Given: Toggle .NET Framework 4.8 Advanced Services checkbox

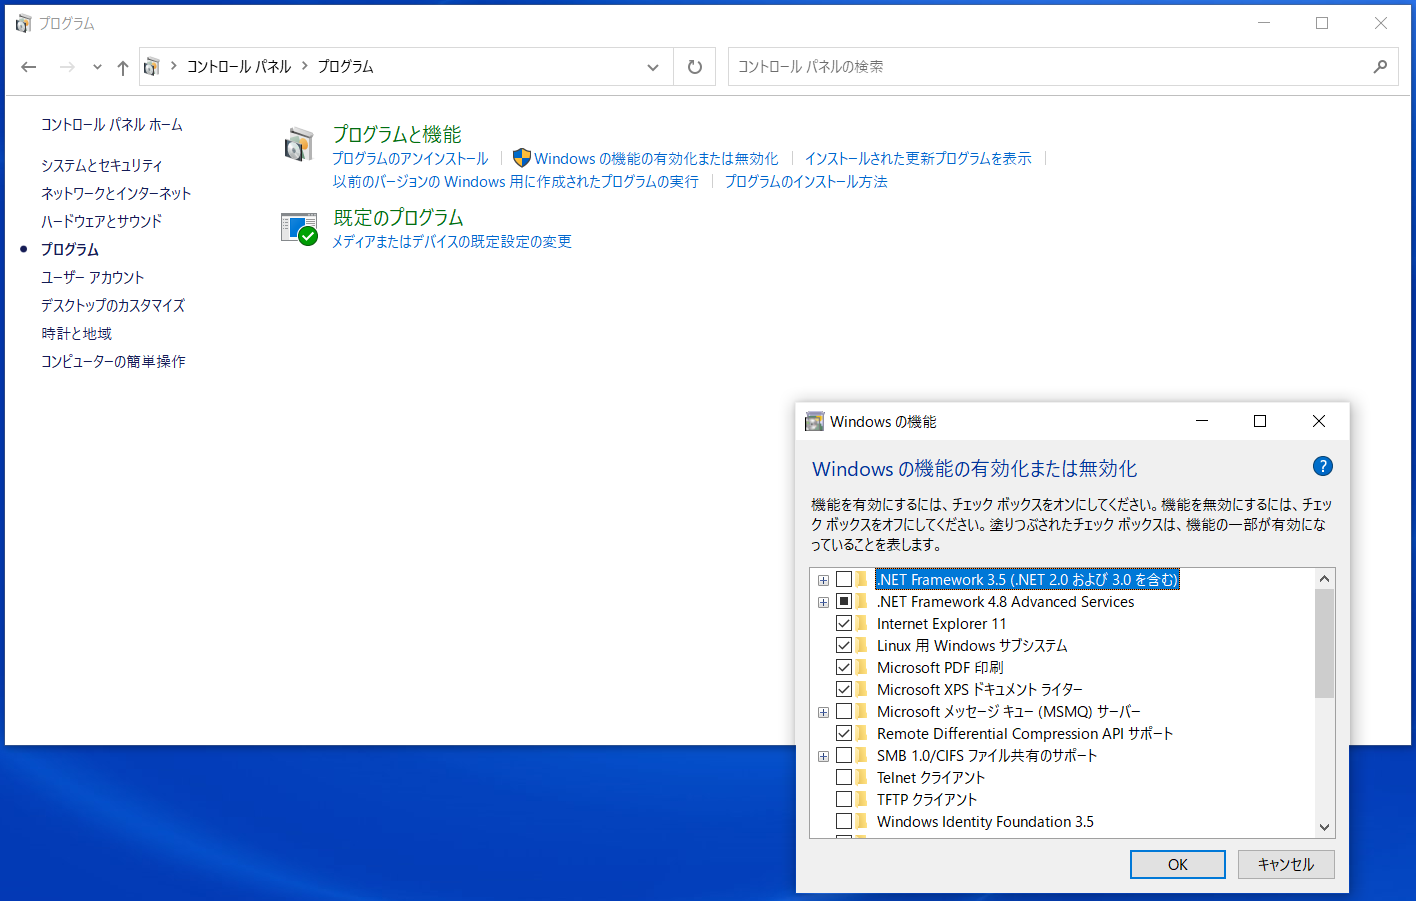Looking at the screenshot, I should pos(844,601).
